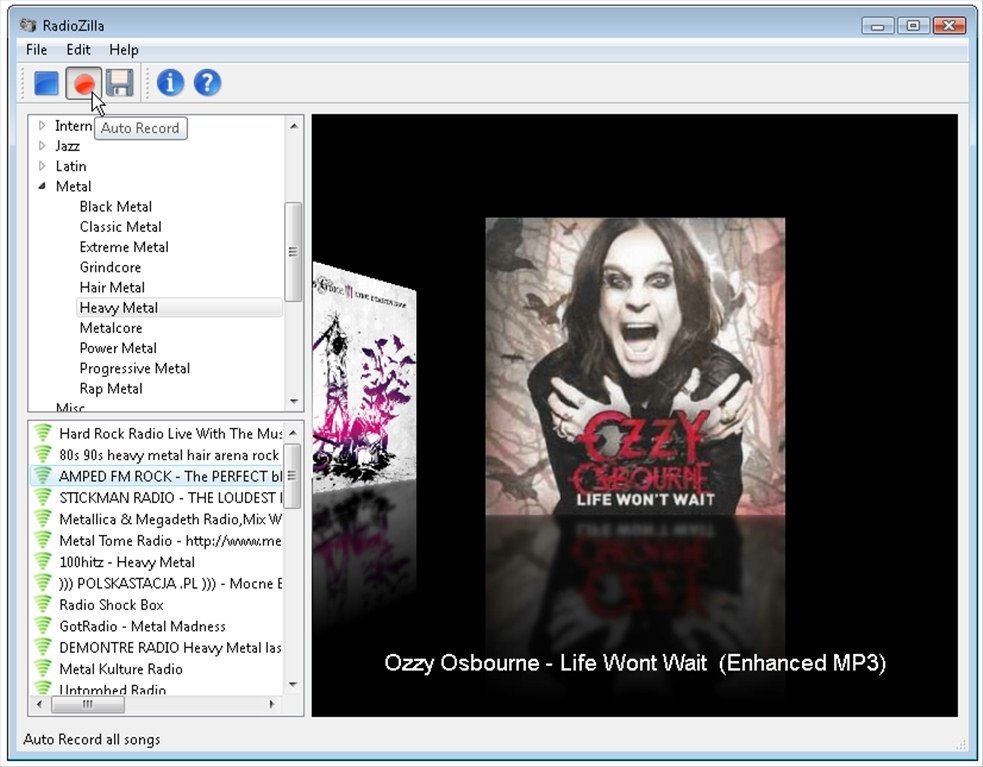Click signal icon beside 100hitz - Heavy Metal

click(x=43, y=562)
